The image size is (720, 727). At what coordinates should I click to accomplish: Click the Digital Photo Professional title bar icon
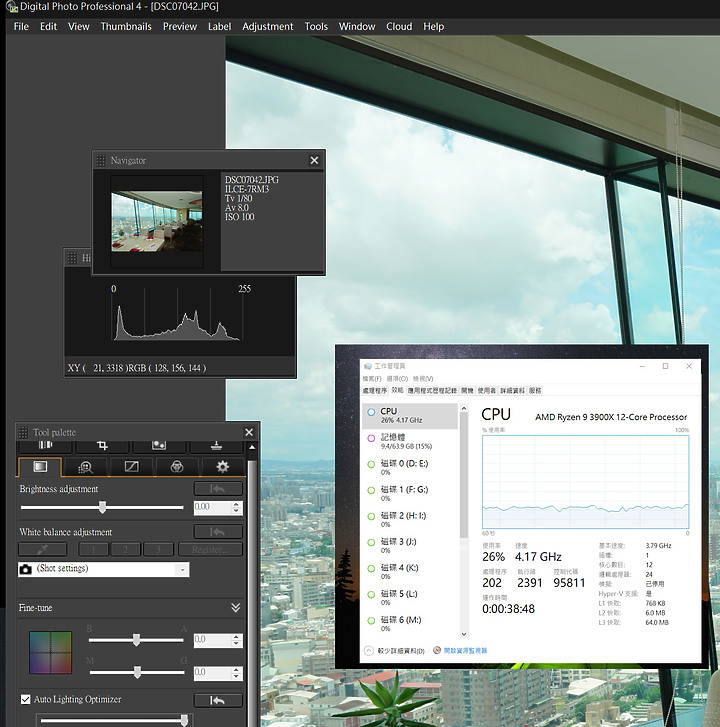(x=12, y=7)
